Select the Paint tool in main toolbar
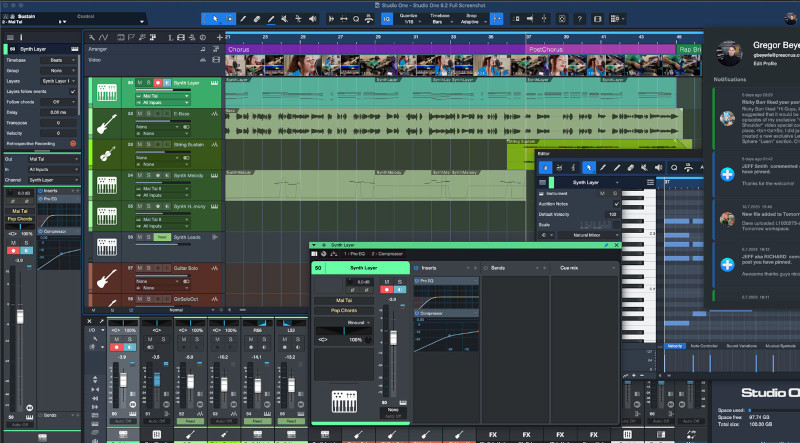800x443 pixels. tap(271, 19)
